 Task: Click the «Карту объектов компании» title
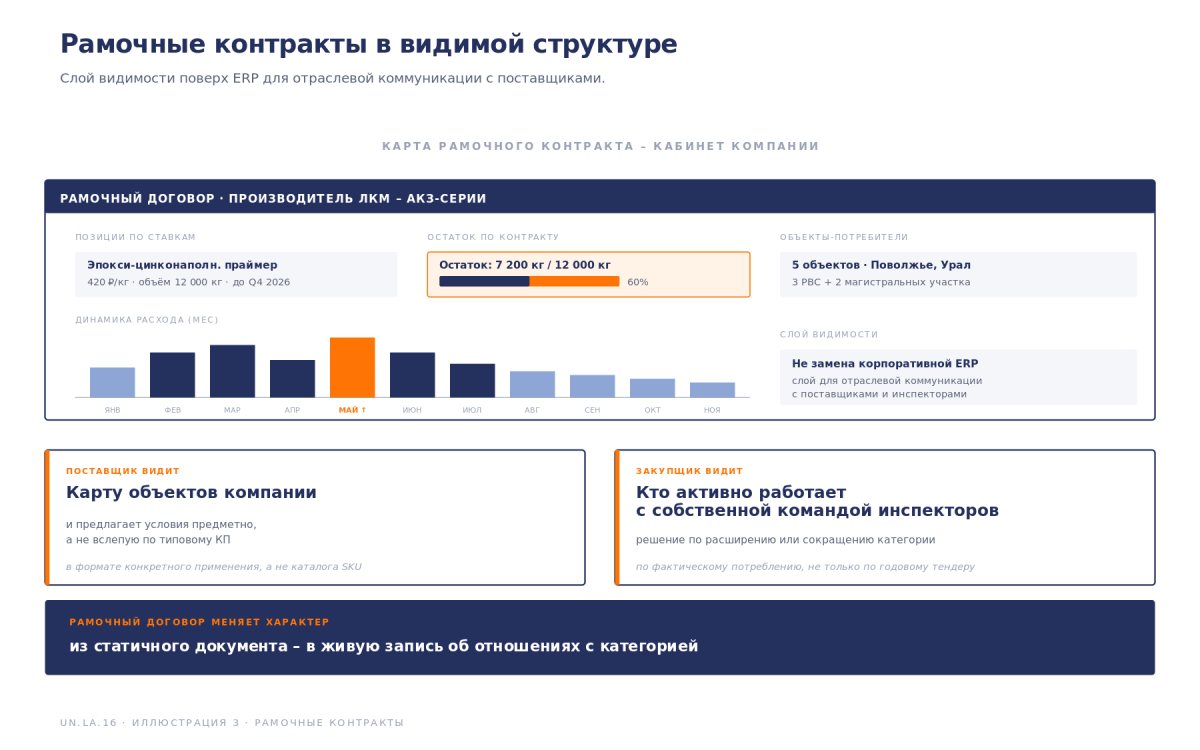(x=191, y=493)
